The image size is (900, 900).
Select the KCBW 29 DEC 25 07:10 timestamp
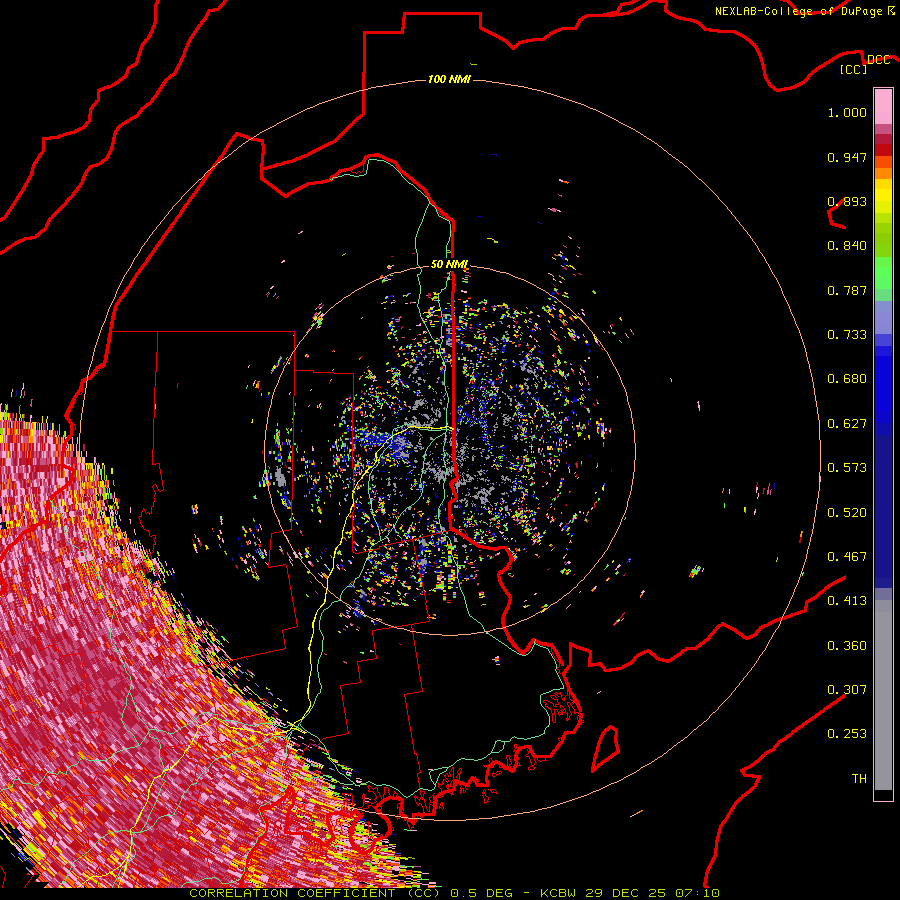tap(630, 893)
